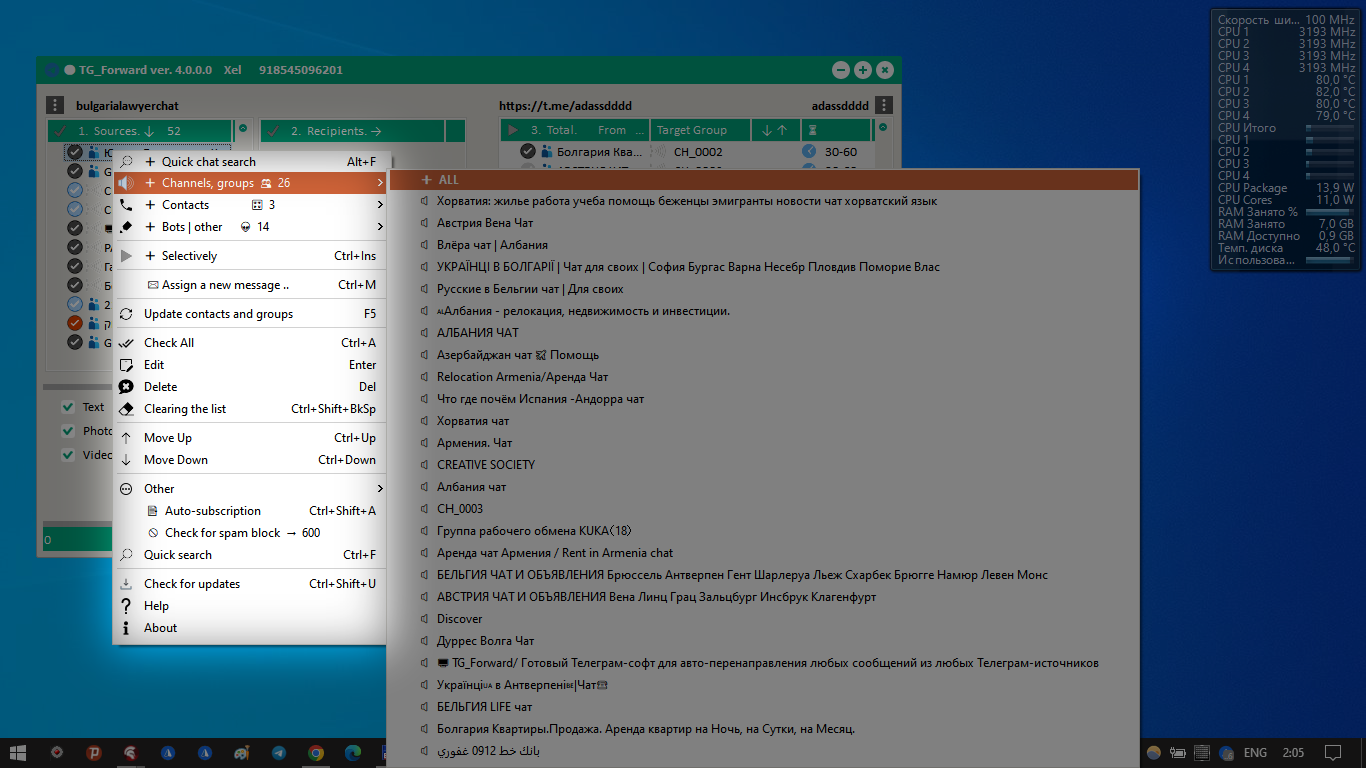Toggle the checkmark on the Болгария Ква row

[x=527, y=151]
